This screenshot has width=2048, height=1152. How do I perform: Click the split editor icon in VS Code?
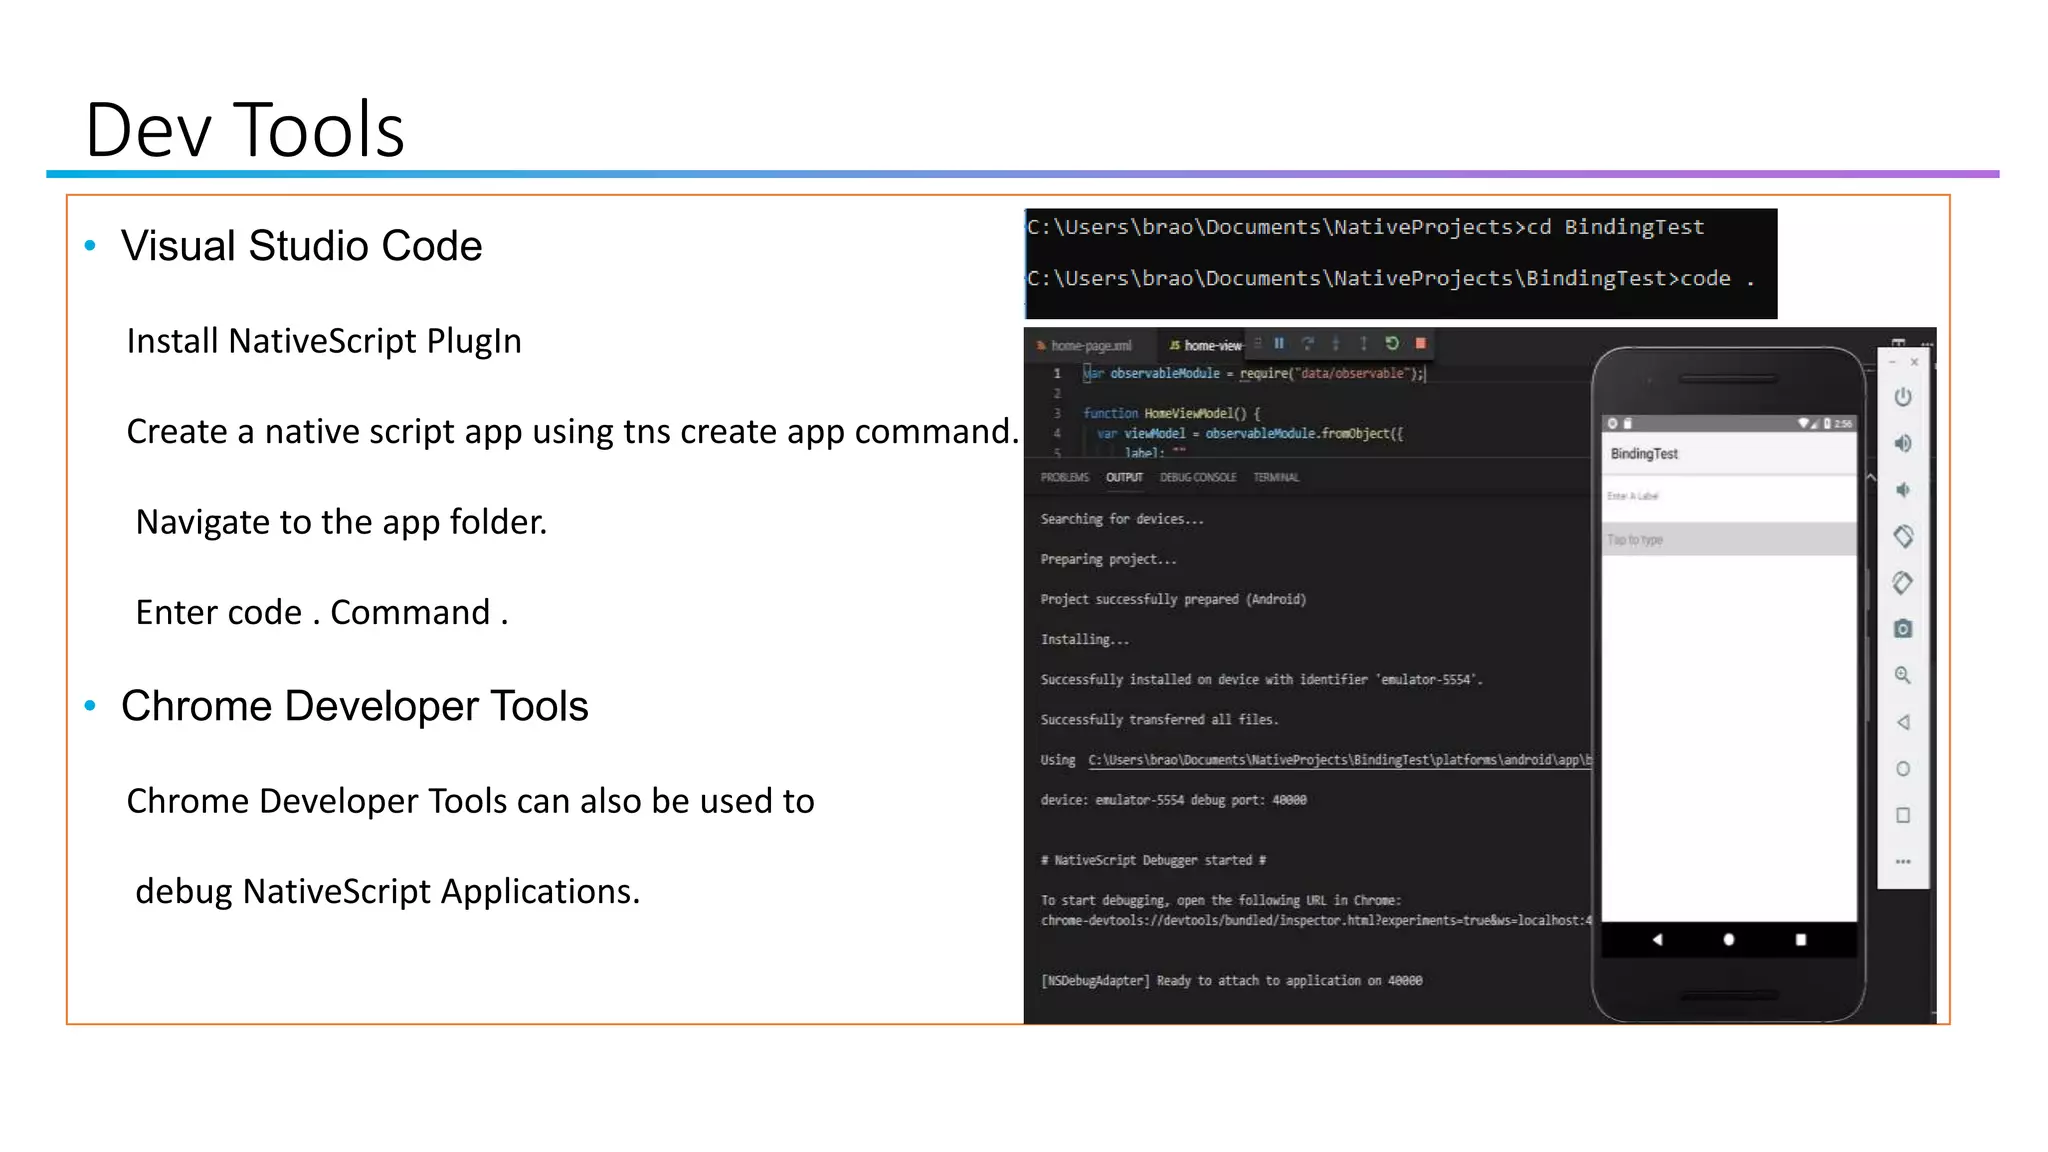(1898, 342)
